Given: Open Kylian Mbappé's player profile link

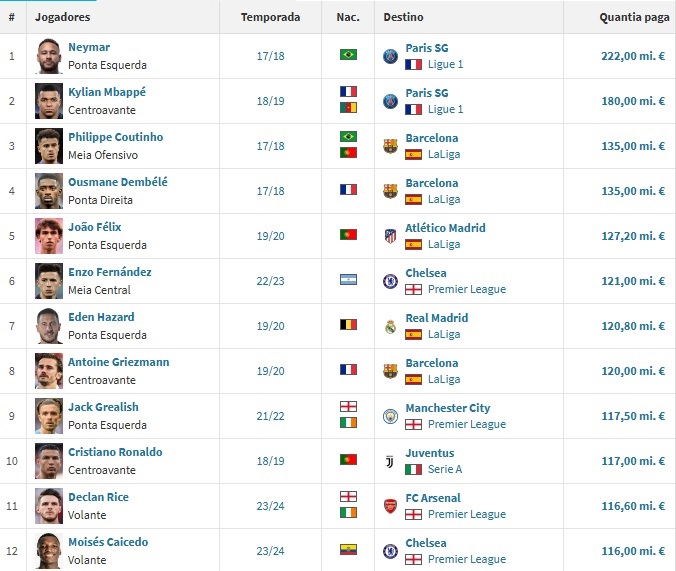Looking at the screenshot, I should pos(107,92).
